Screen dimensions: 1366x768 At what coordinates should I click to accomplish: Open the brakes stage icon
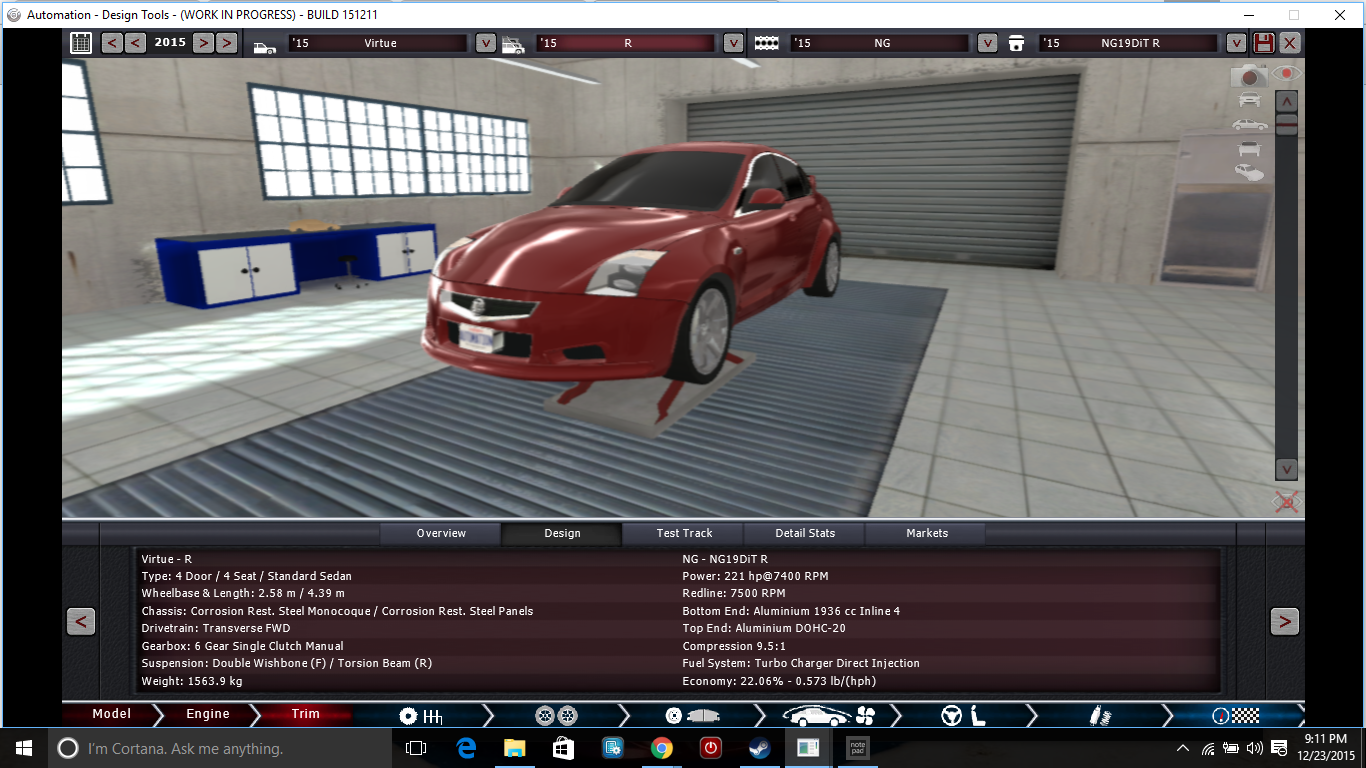(x=691, y=716)
